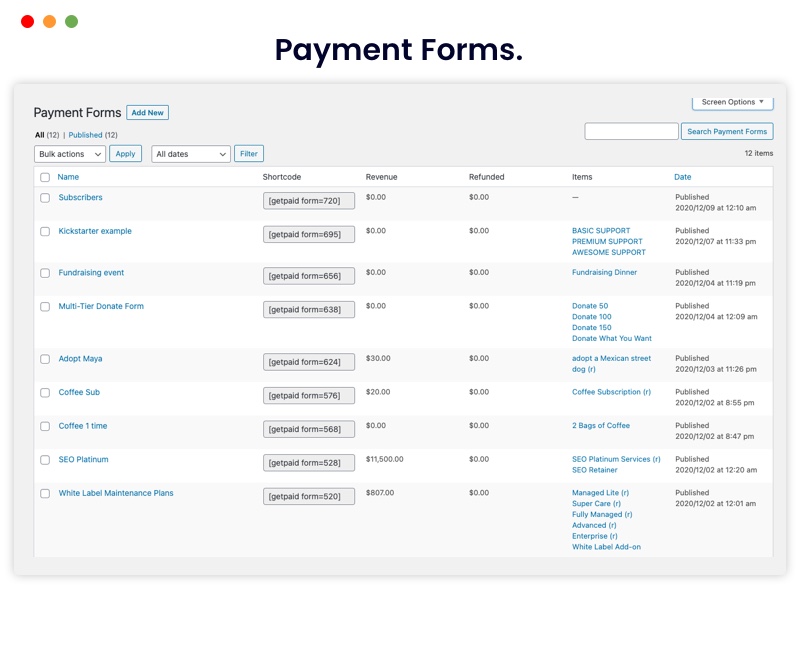Open the Super Care (r) item
The image size is (800, 660).
[596, 504]
